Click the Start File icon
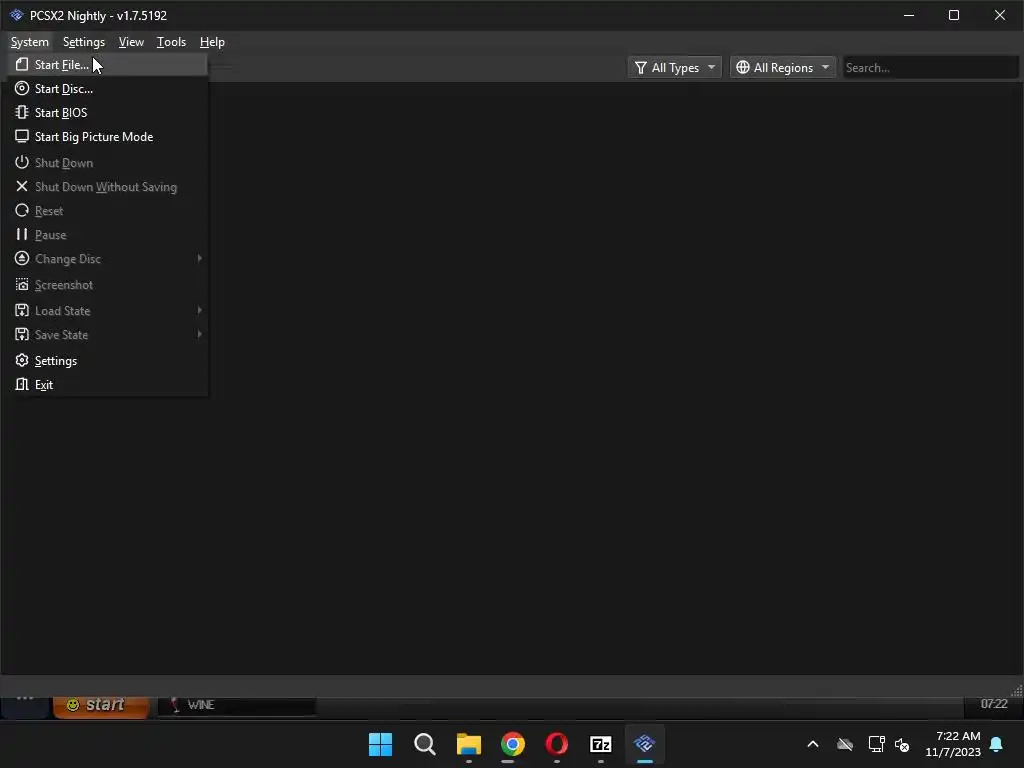The width and height of the screenshot is (1024, 768). tap(22, 65)
